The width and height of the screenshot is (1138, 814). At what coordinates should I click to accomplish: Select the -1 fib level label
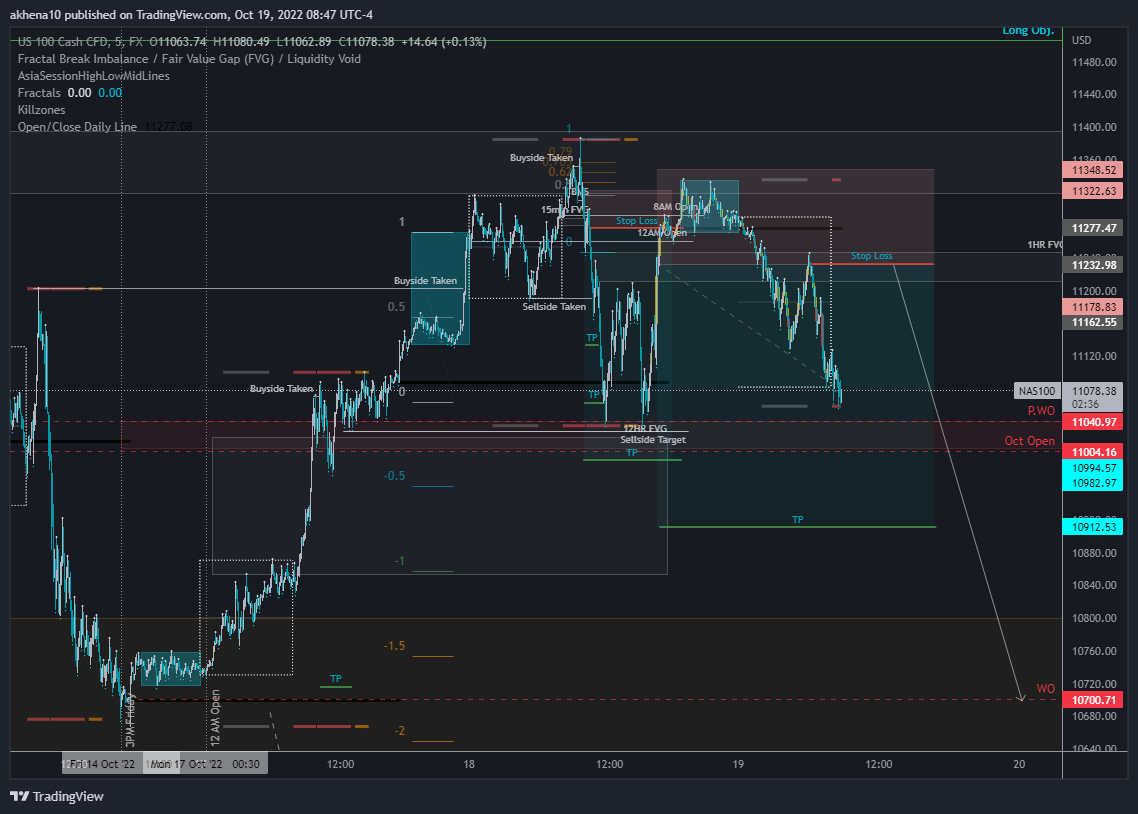[399, 561]
